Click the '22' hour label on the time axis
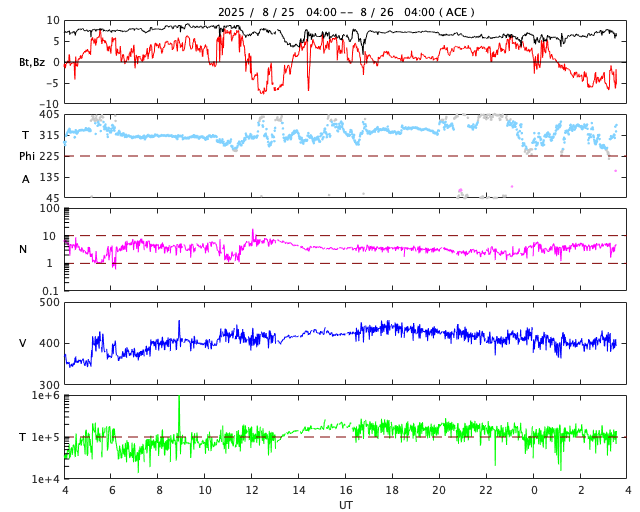This screenshot has height=512, width=640. [486, 490]
